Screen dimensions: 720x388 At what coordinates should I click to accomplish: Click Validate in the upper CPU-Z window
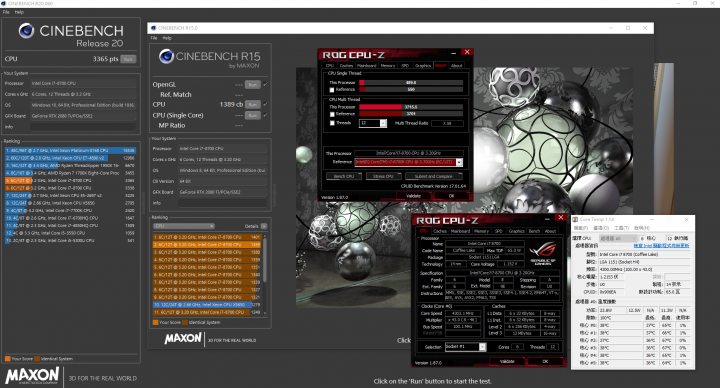tap(413, 196)
